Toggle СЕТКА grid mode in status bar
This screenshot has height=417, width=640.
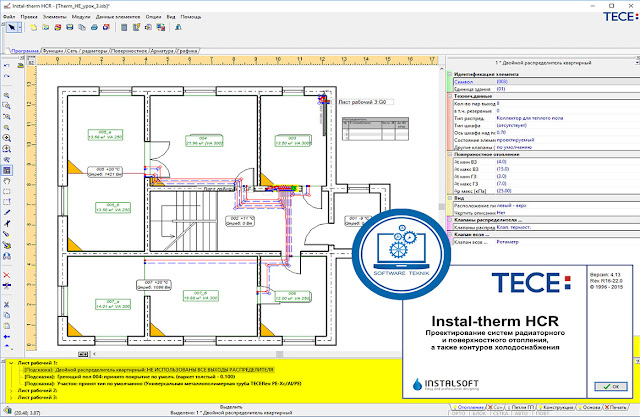point(500,413)
